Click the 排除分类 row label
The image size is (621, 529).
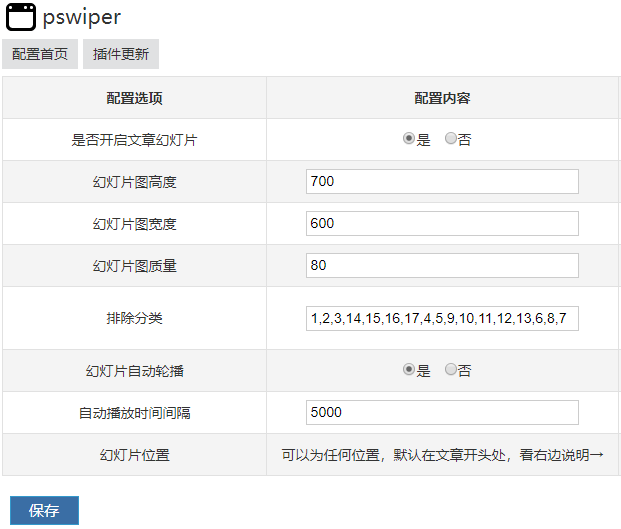point(135,318)
